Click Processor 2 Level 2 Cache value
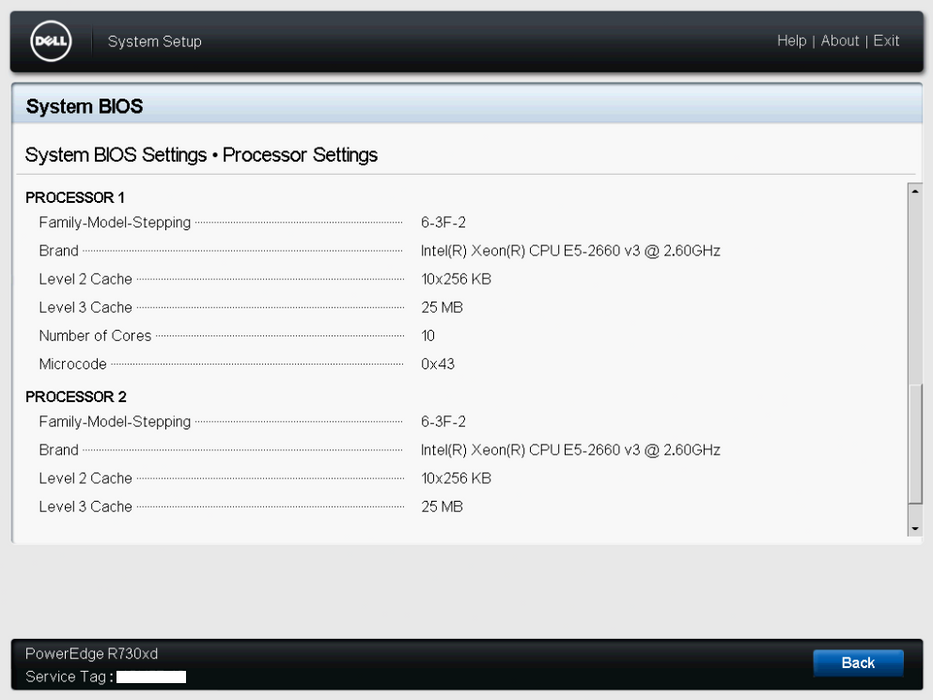933x700 pixels. pos(456,479)
